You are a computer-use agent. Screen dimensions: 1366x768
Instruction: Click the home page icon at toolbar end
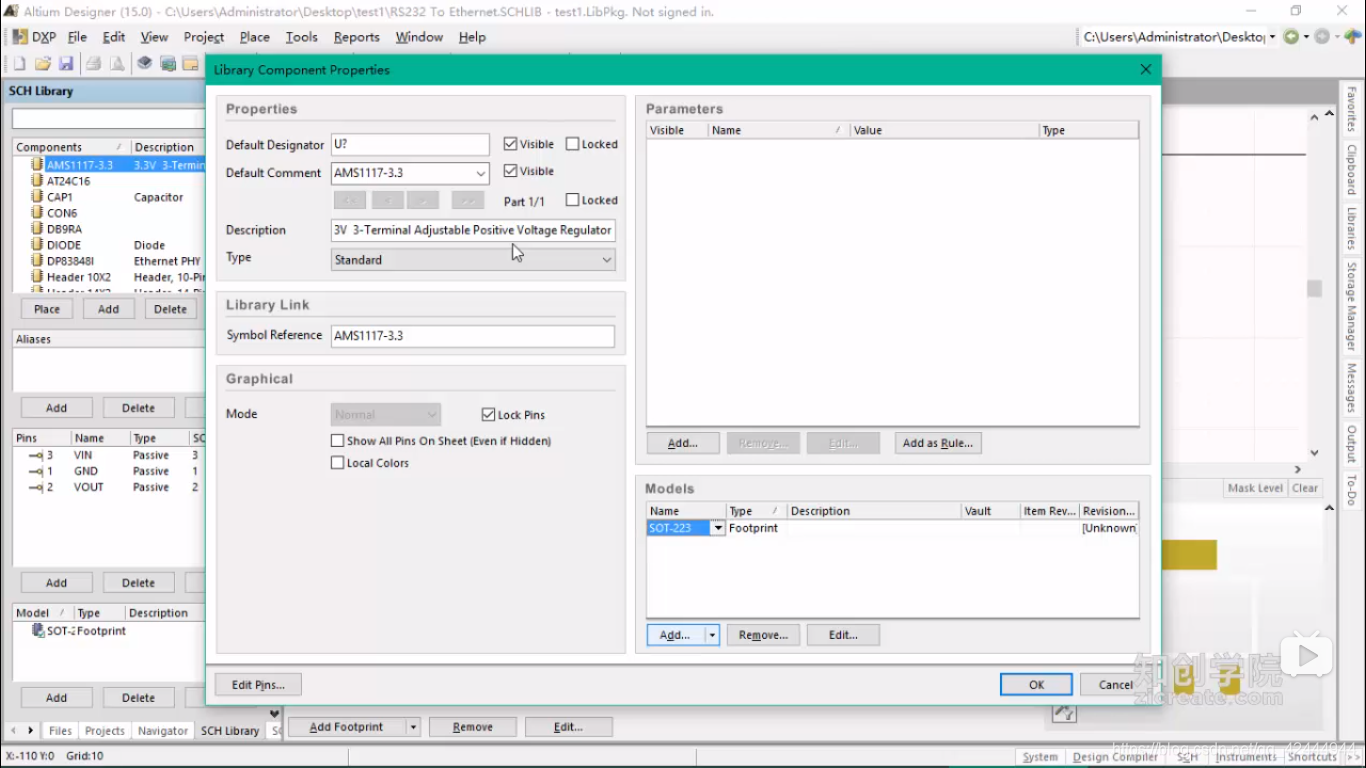[1353, 37]
